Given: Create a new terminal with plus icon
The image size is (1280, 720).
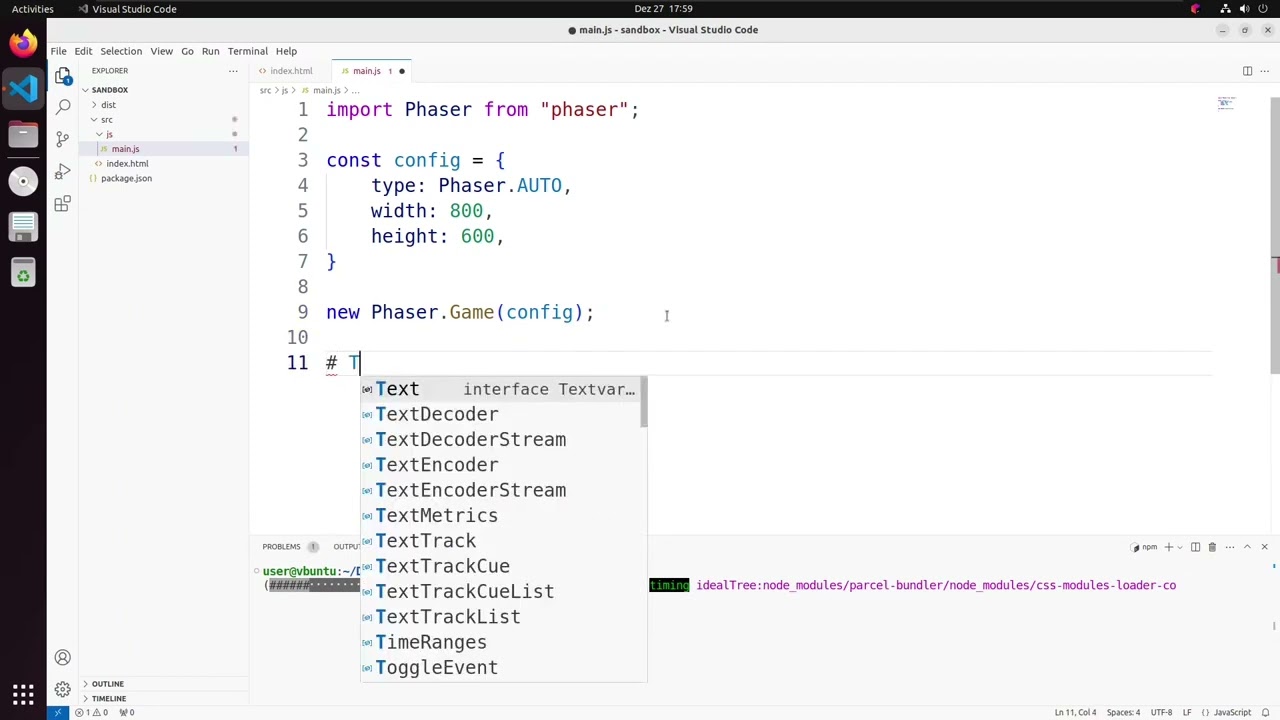Looking at the screenshot, I should [x=1166, y=547].
